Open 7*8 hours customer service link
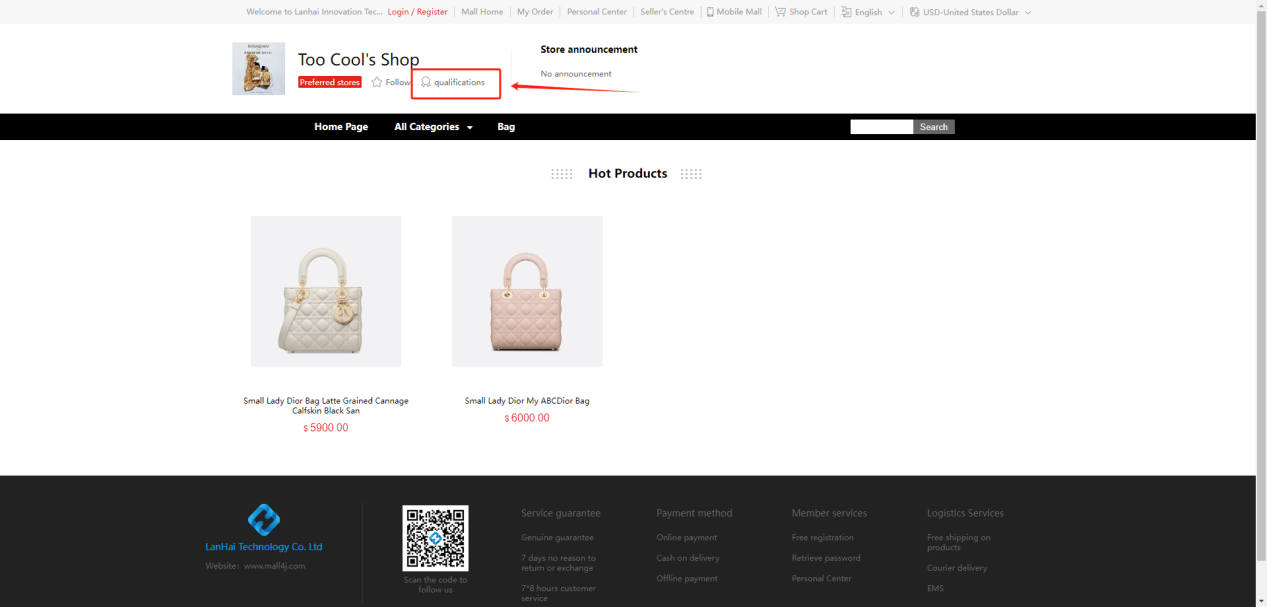 point(558,593)
